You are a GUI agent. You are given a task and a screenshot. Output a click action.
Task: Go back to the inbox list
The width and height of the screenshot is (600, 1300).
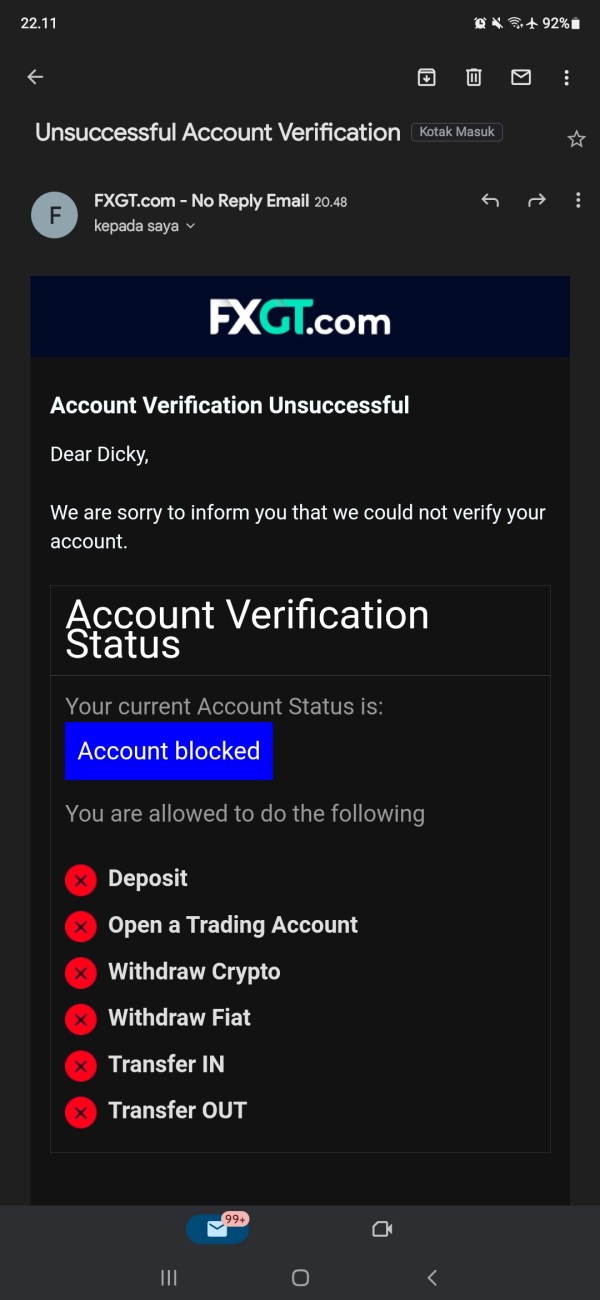tap(36, 77)
